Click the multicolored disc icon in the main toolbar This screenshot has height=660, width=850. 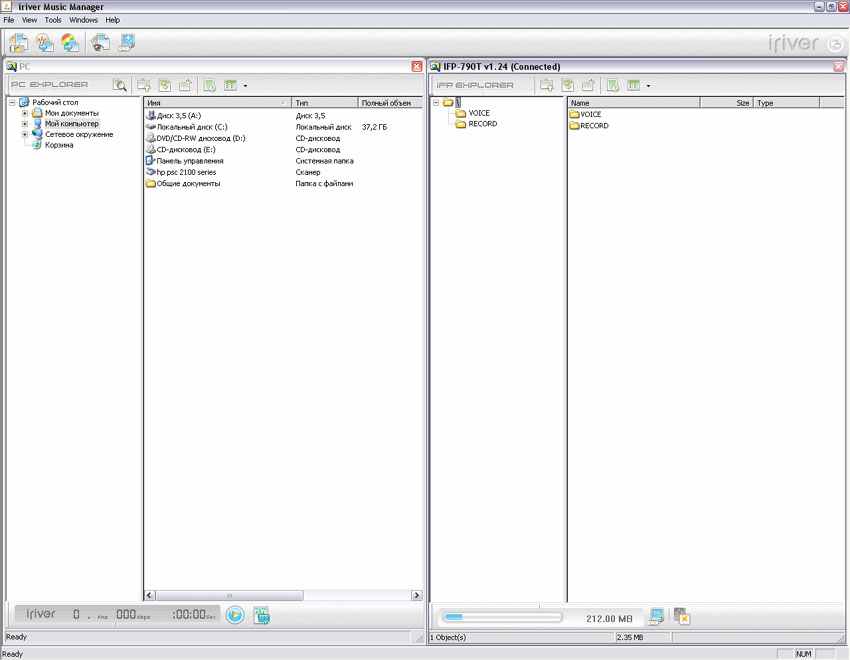coord(70,43)
